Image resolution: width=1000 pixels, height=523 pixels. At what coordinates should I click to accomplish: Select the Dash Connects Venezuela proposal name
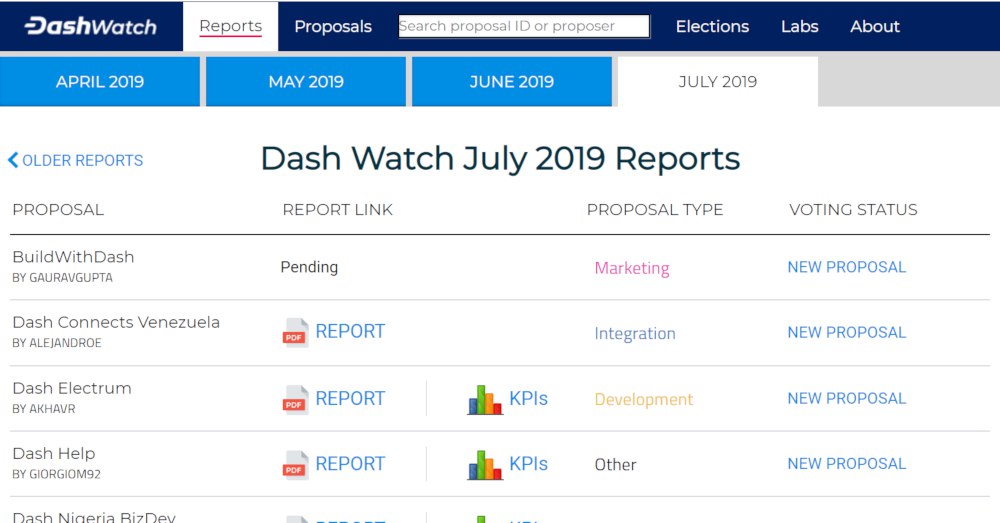point(116,322)
